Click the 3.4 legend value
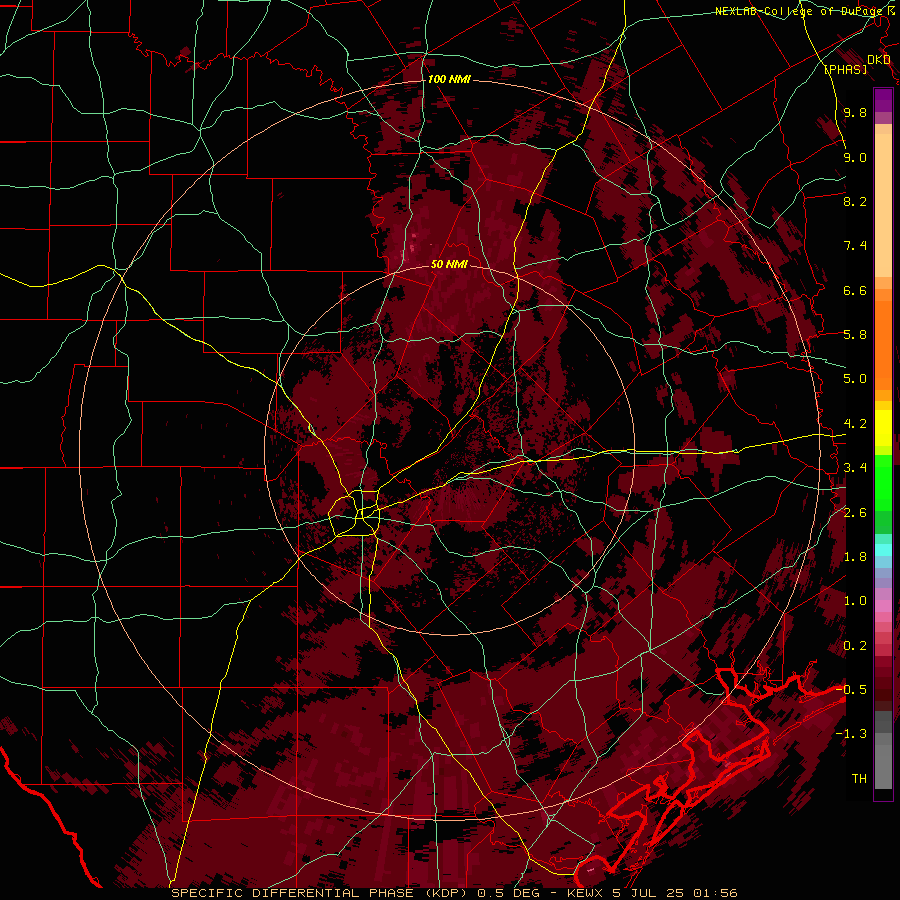Screen dimensions: 900x900 point(855,468)
